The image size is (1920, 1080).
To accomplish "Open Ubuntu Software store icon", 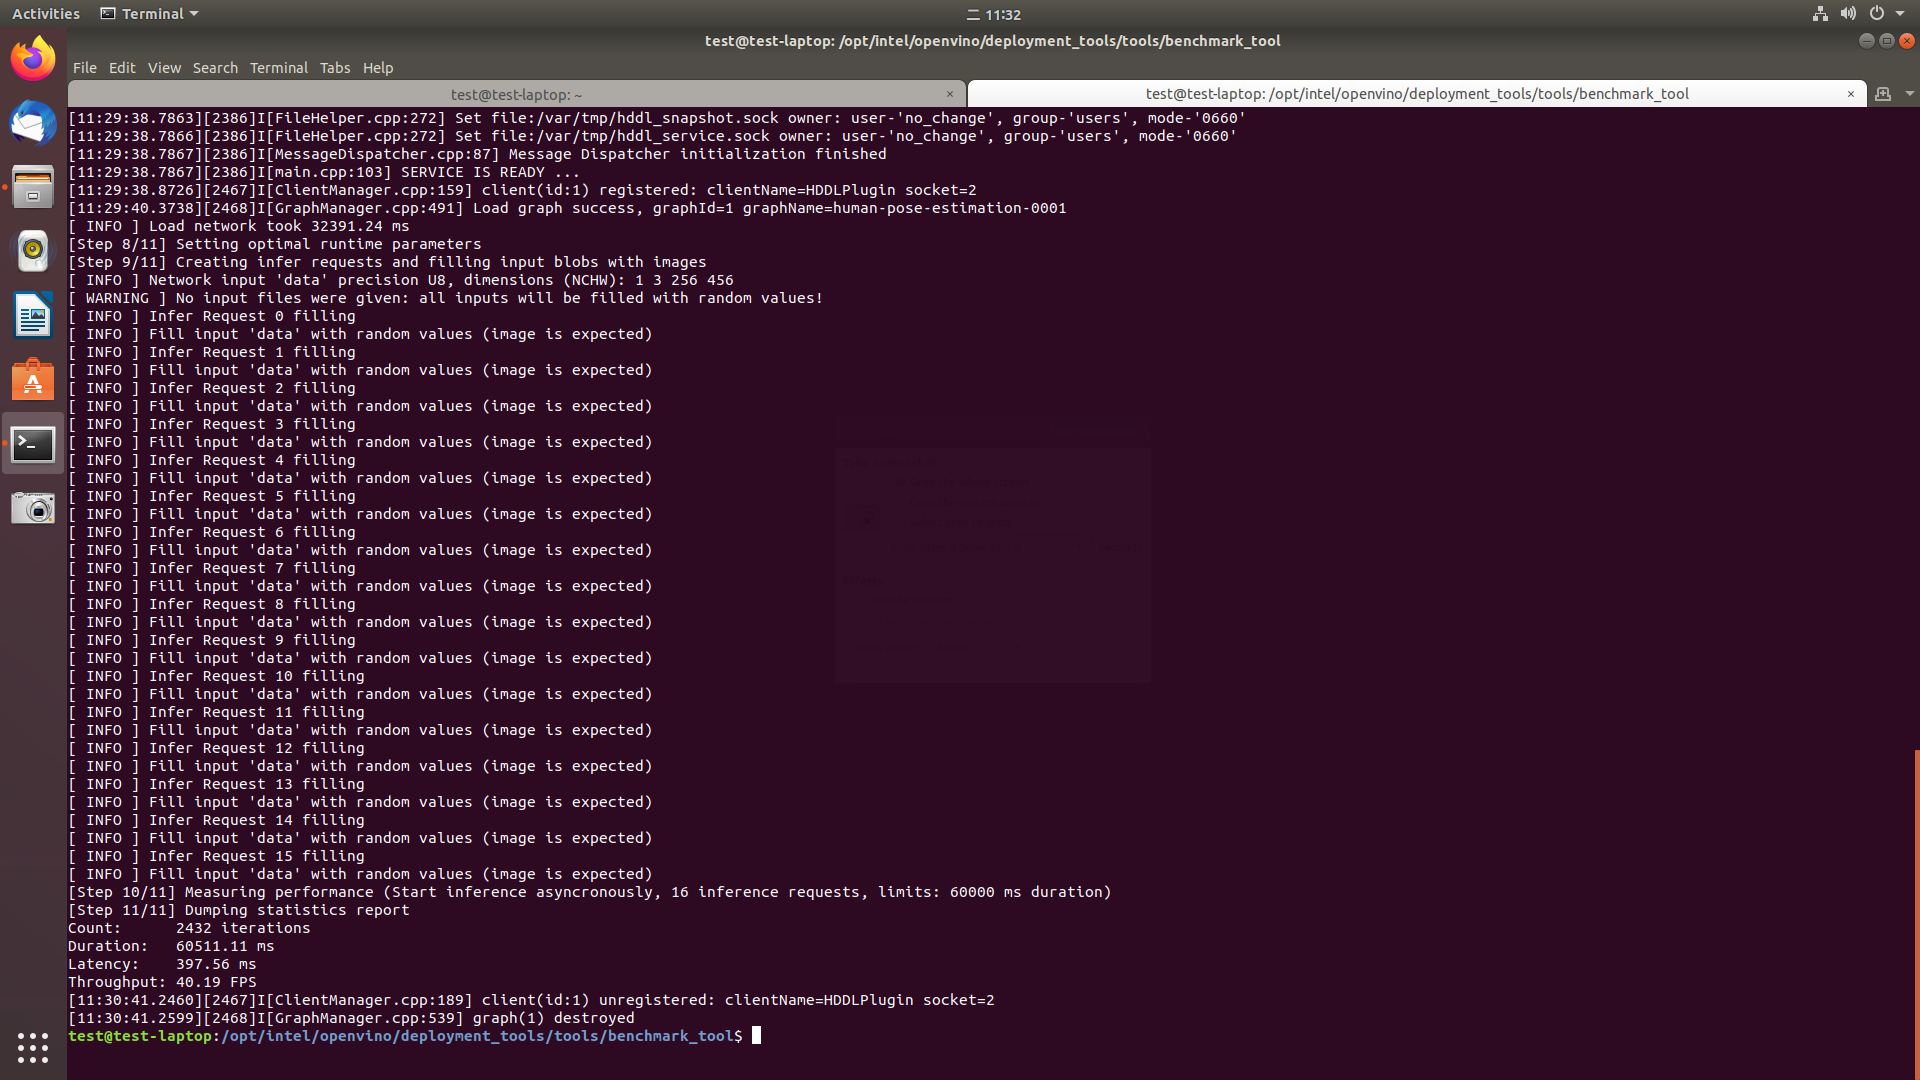I will (x=33, y=380).
